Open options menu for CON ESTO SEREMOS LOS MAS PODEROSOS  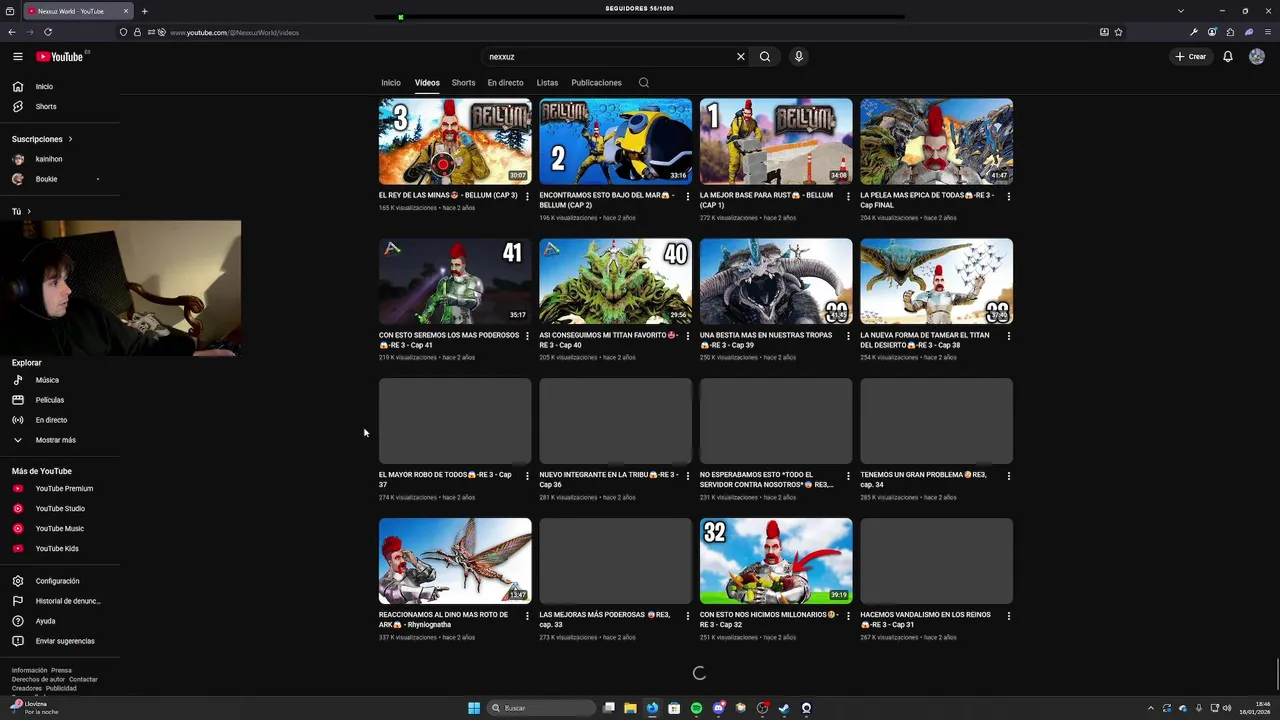(x=527, y=337)
